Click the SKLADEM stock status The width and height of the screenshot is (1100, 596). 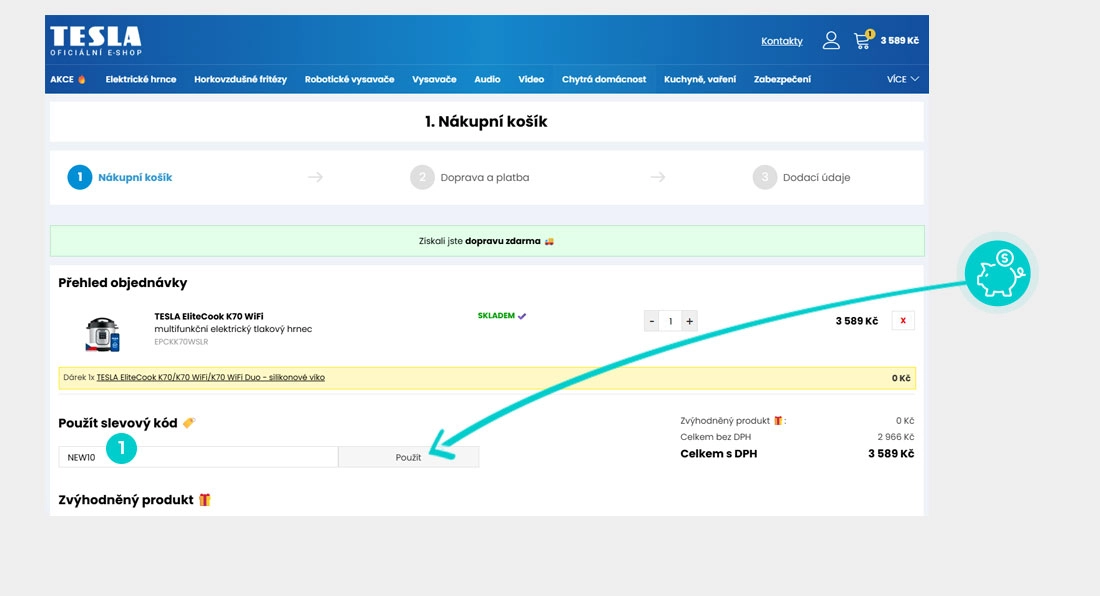pos(502,316)
